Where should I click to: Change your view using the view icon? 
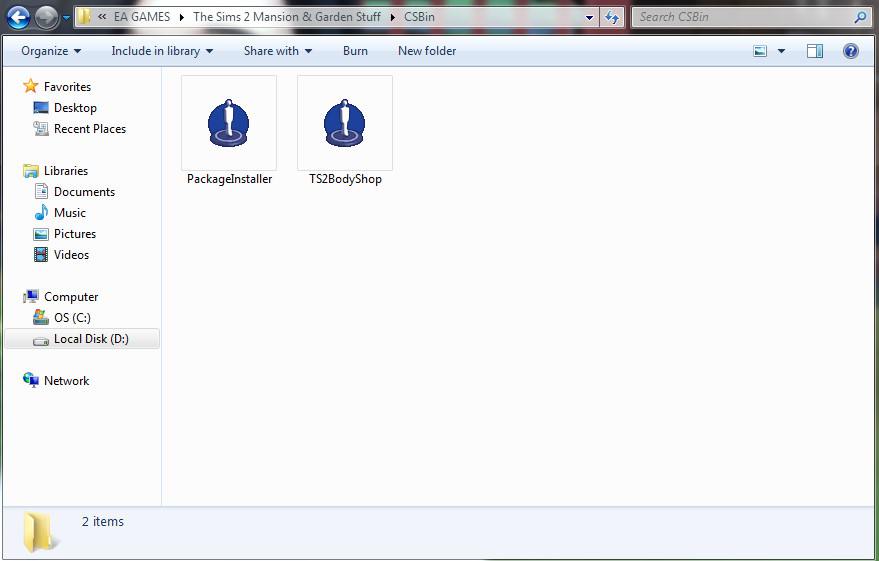[x=760, y=52]
